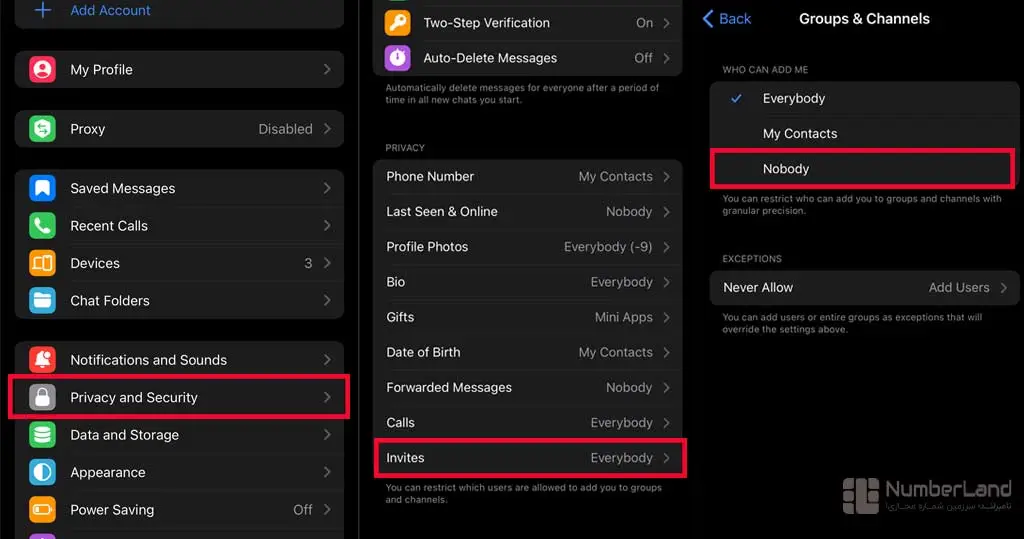Open chevron on Profile Photos row

tap(666, 247)
